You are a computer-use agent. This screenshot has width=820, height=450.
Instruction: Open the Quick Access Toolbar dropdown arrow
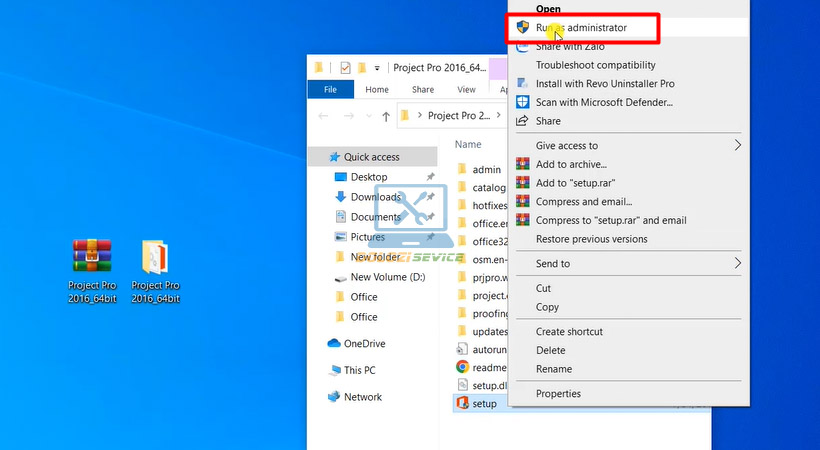point(377,69)
